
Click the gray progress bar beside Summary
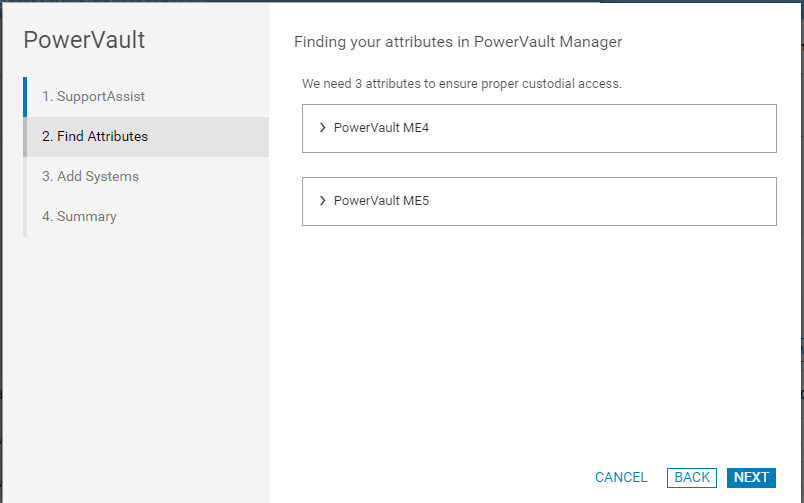25,217
